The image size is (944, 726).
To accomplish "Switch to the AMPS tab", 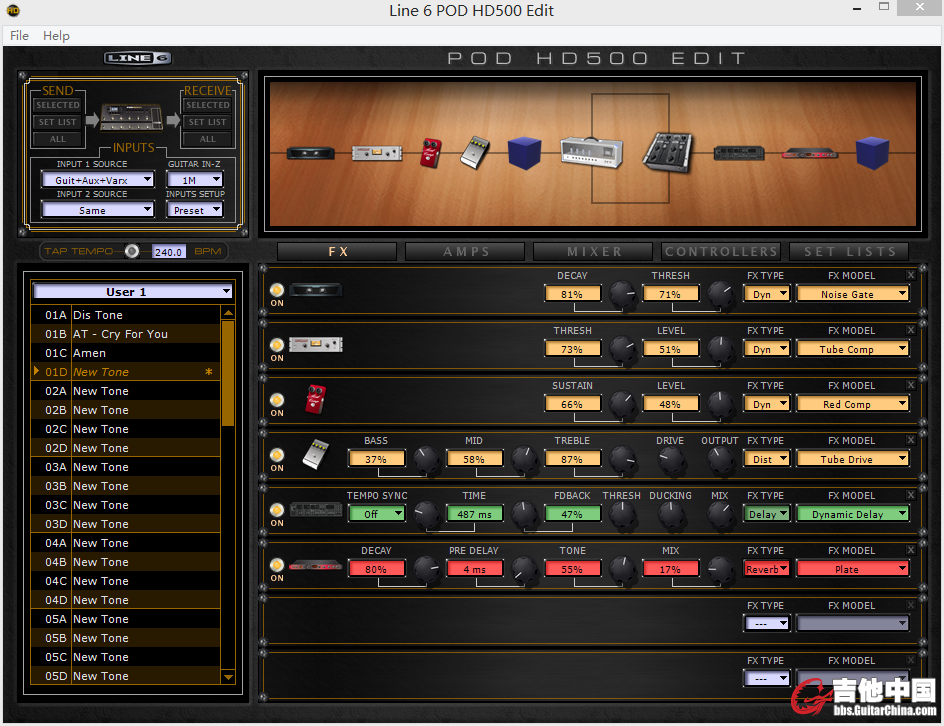I will (466, 252).
